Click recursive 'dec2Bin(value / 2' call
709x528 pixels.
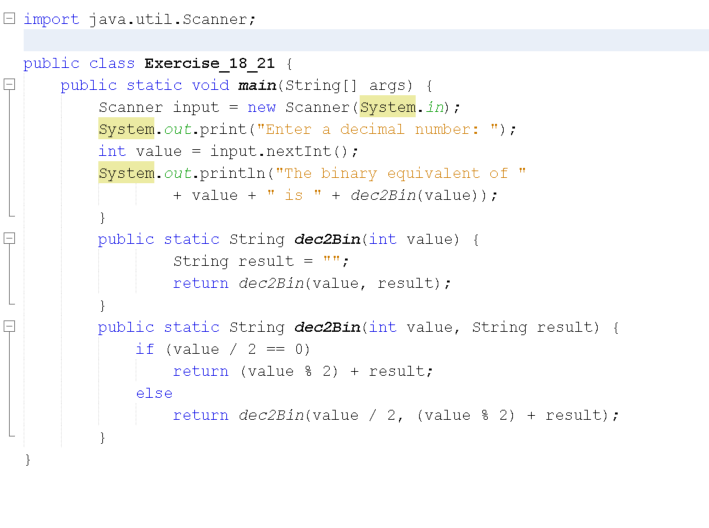point(317,415)
